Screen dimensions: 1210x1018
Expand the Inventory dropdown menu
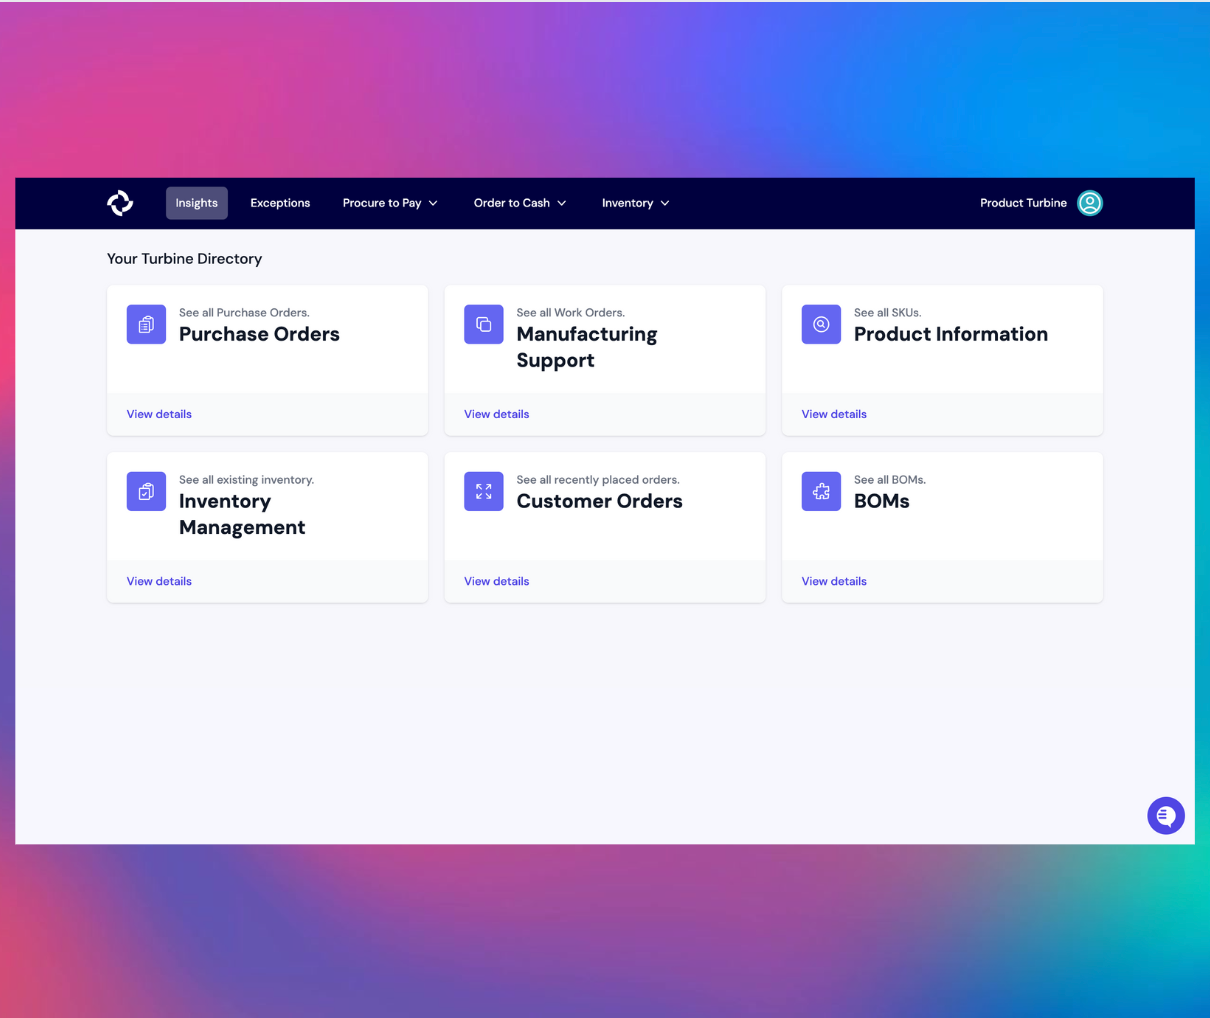tap(635, 203)
